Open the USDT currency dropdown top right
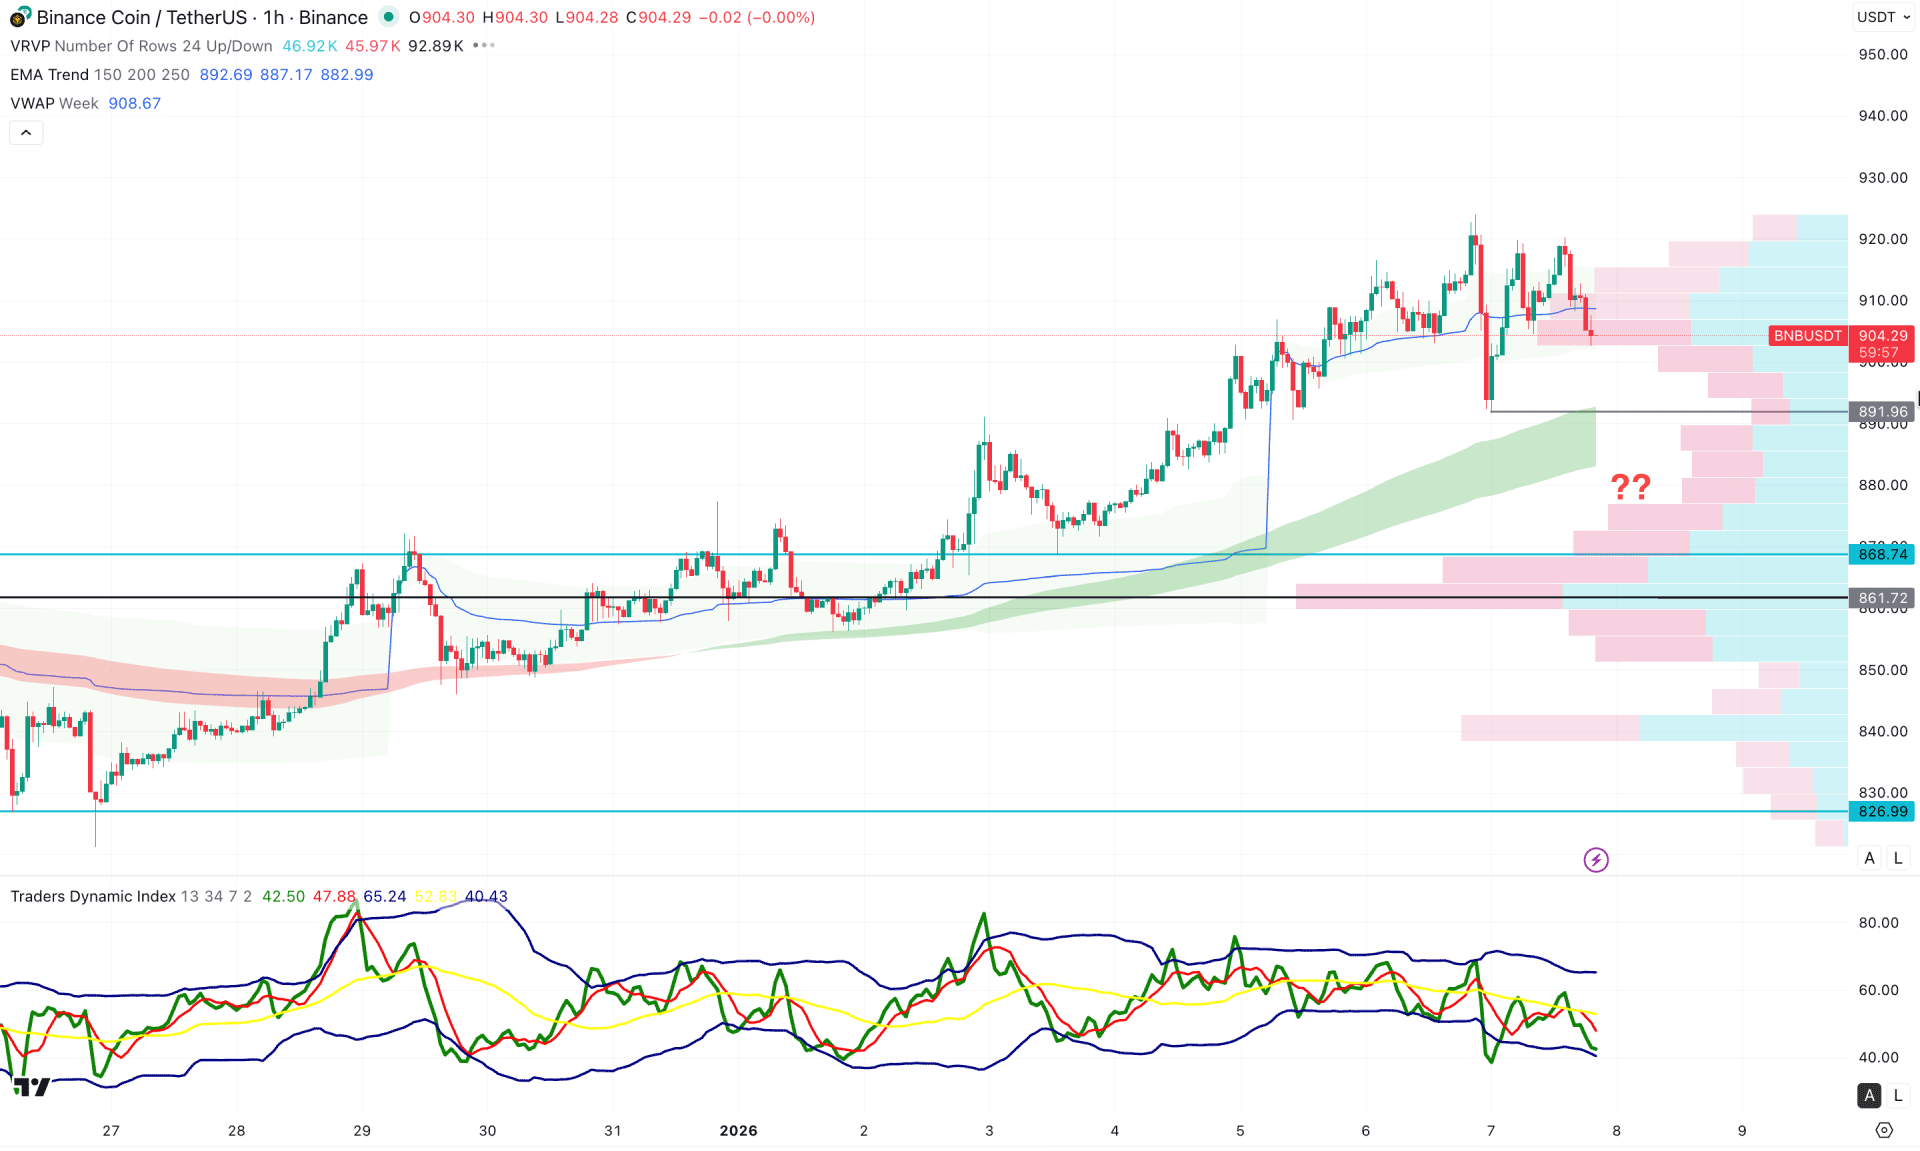 point(1883,17)
